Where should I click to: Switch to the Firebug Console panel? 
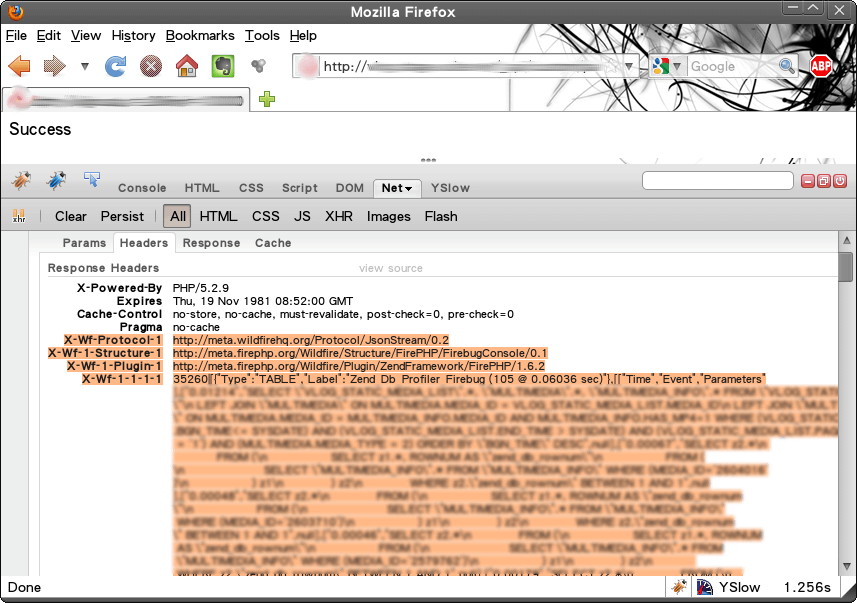[142, 188]
